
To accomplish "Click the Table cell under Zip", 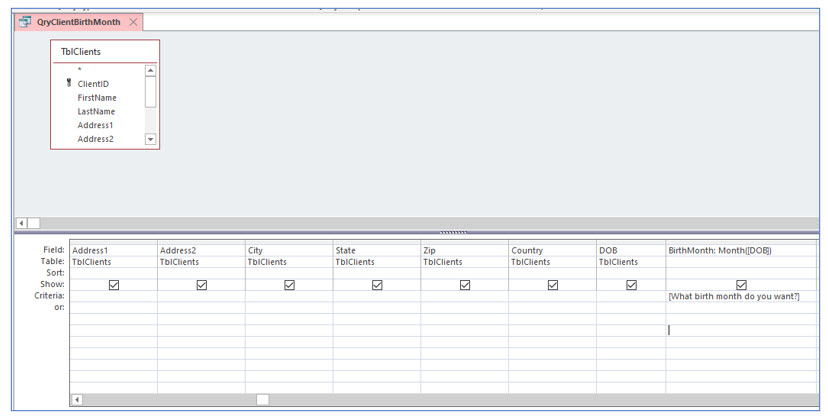I will tap(465, 262).
